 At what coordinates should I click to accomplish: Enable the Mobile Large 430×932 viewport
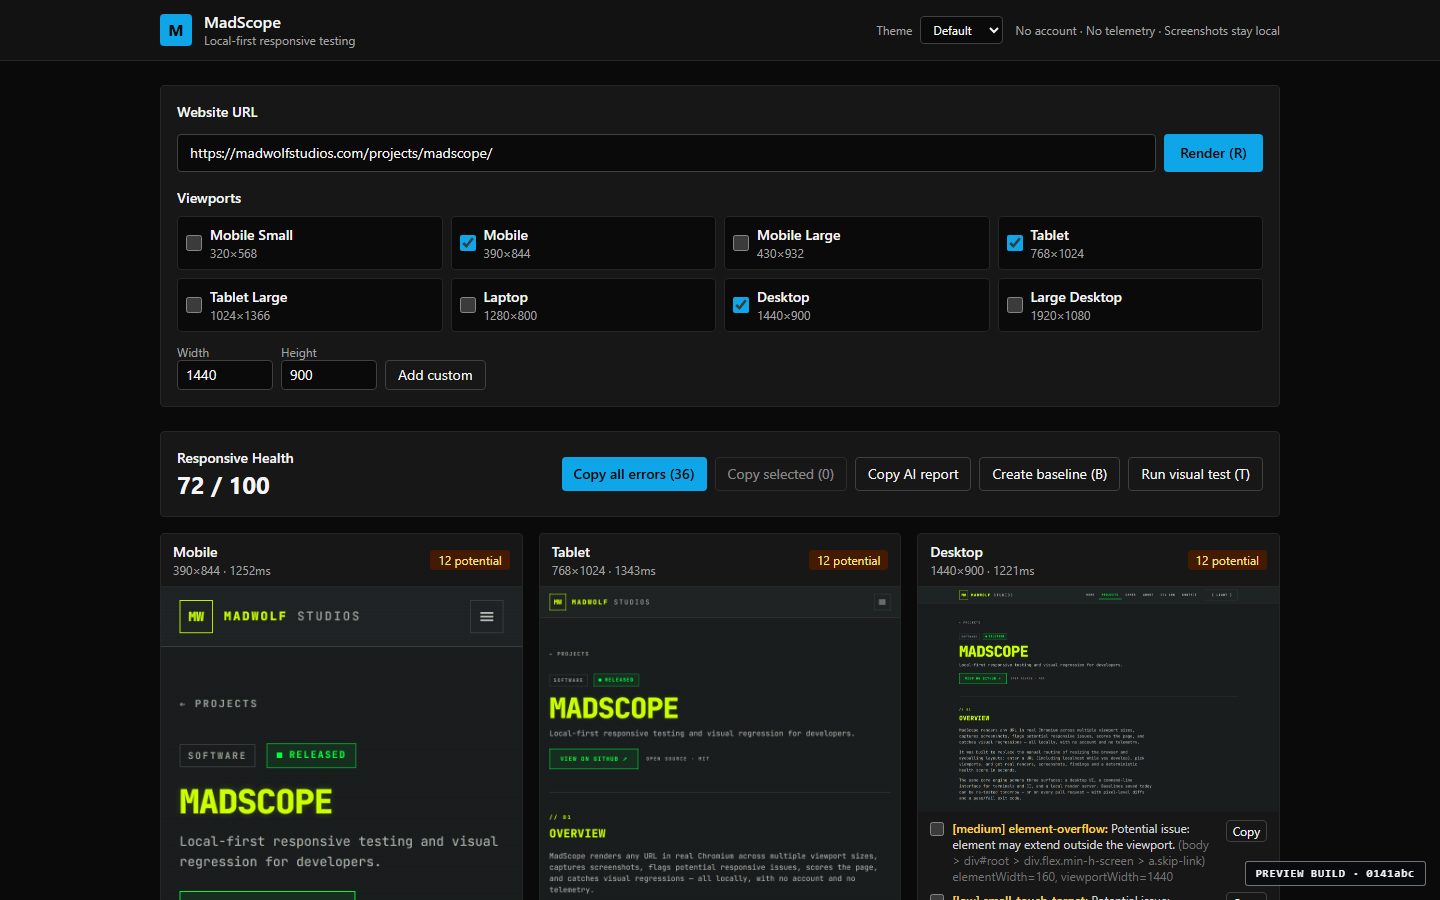click(x=741, y=243)
